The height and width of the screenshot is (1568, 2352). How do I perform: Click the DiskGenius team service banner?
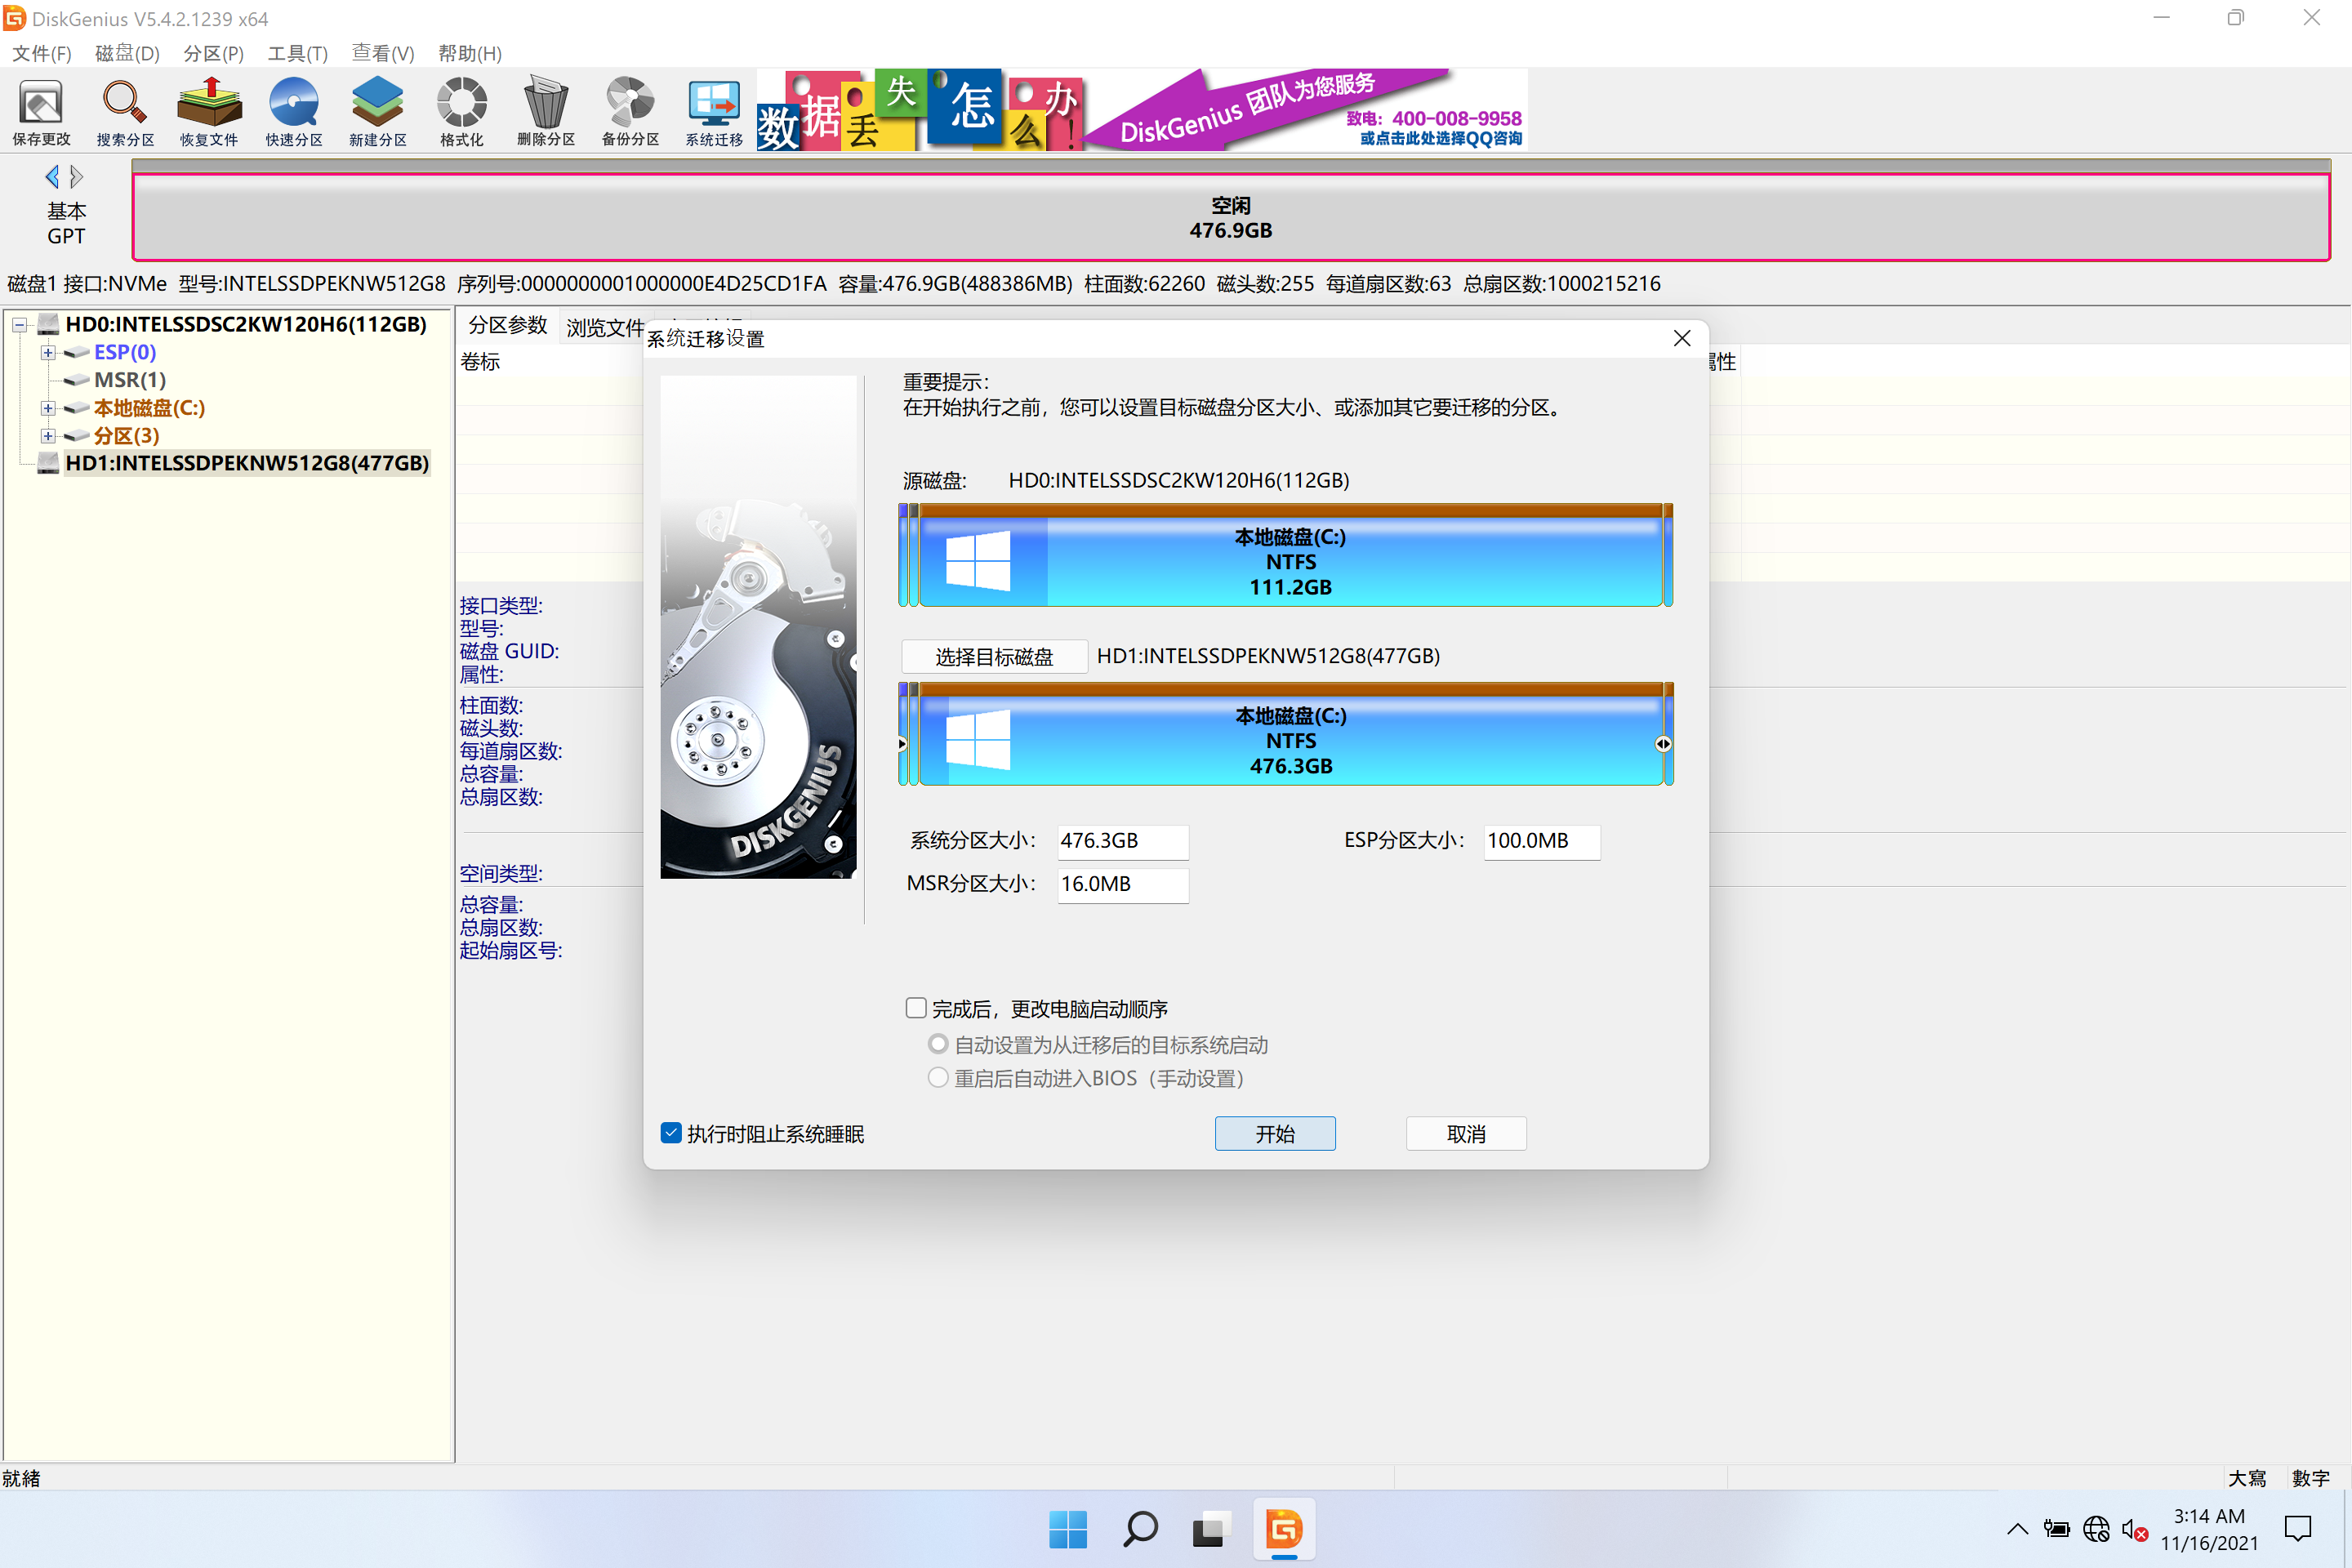1142,109
